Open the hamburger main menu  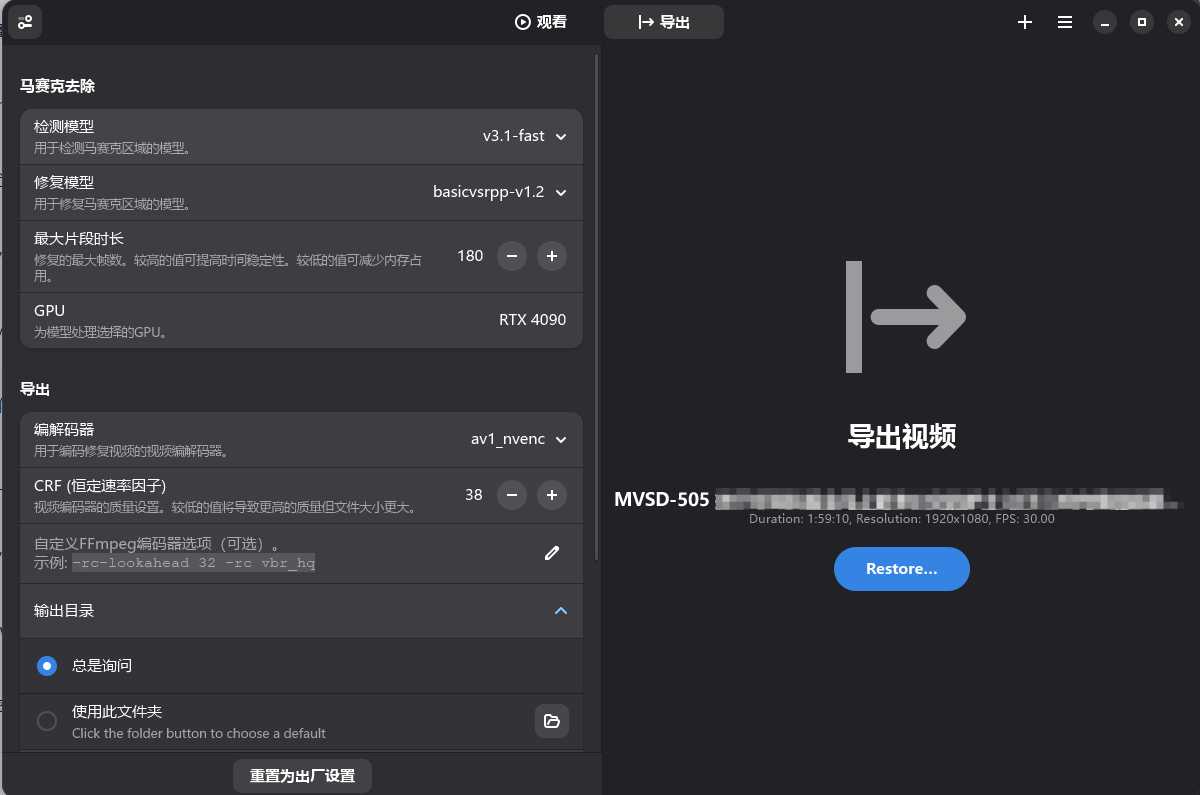click(x=1065, y=22)
